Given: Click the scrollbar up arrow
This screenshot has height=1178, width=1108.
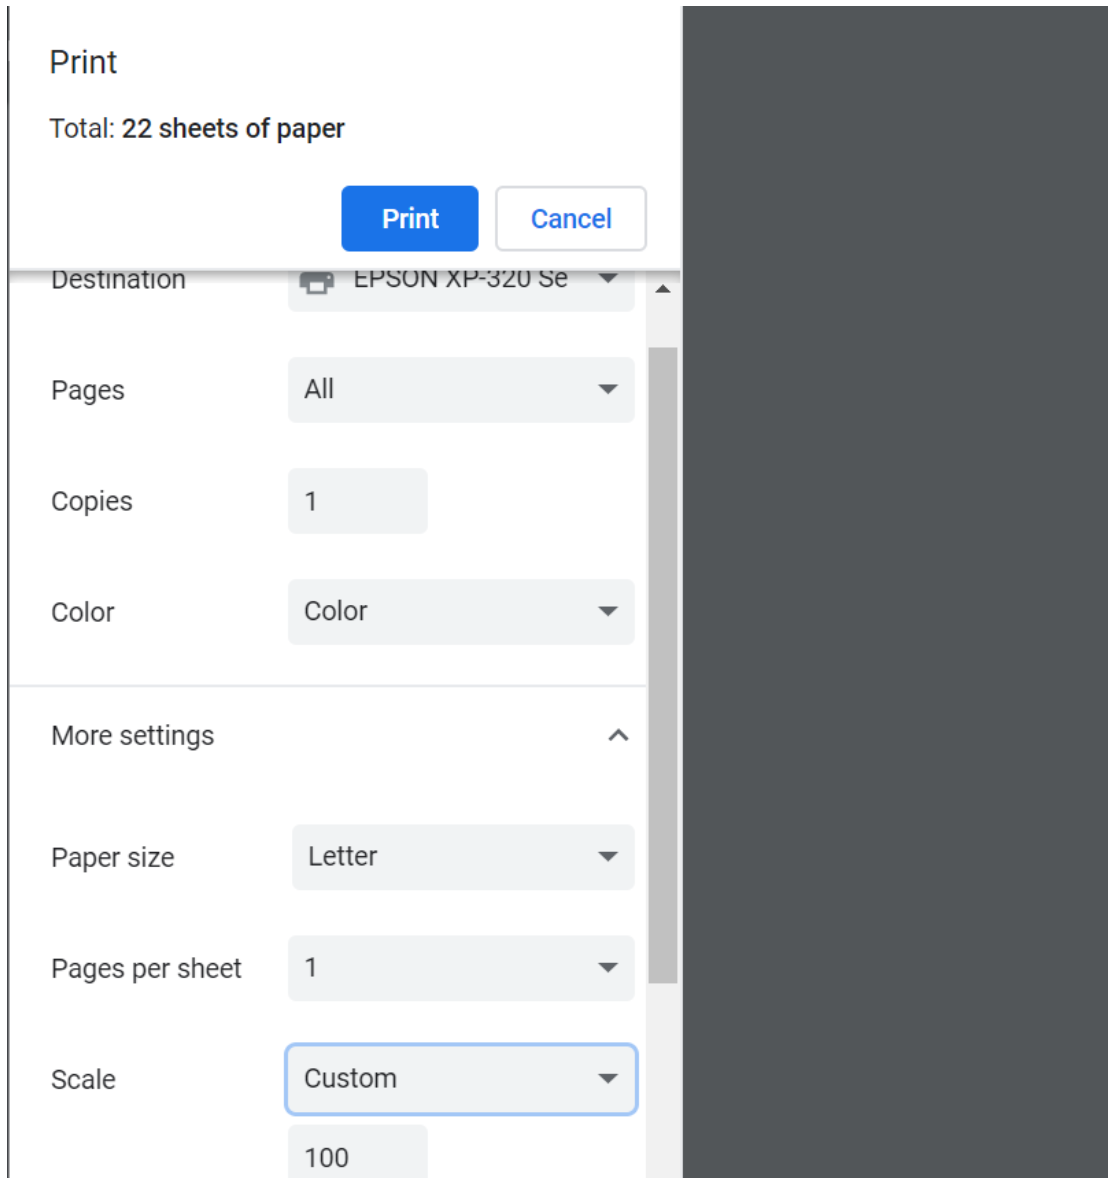Looking at the screenshot, I should [x=662, y=289].
